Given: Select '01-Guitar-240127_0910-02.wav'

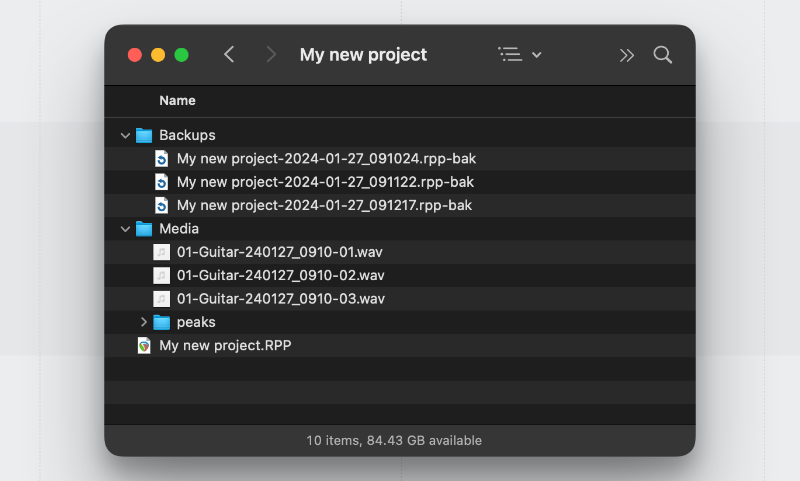Looking at the screenshot, I should [x=281, y=275].
